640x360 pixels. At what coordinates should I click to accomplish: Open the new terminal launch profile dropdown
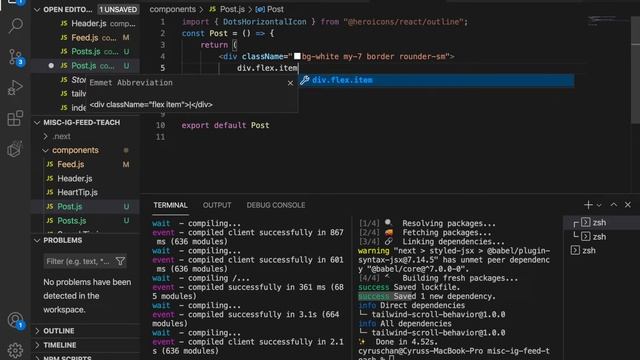[599, 205]
